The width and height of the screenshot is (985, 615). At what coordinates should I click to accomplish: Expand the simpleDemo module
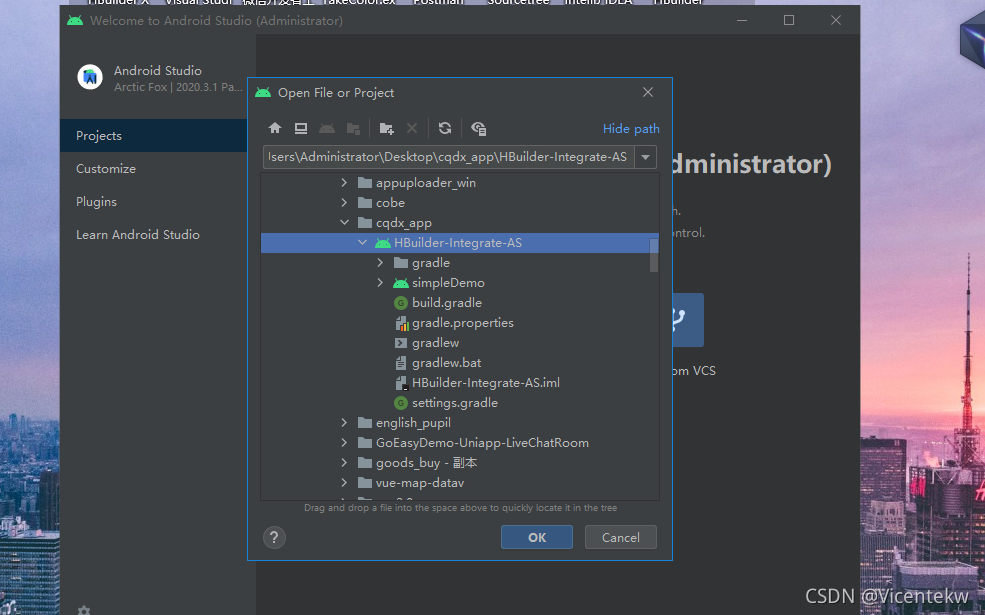coord(380,283)
